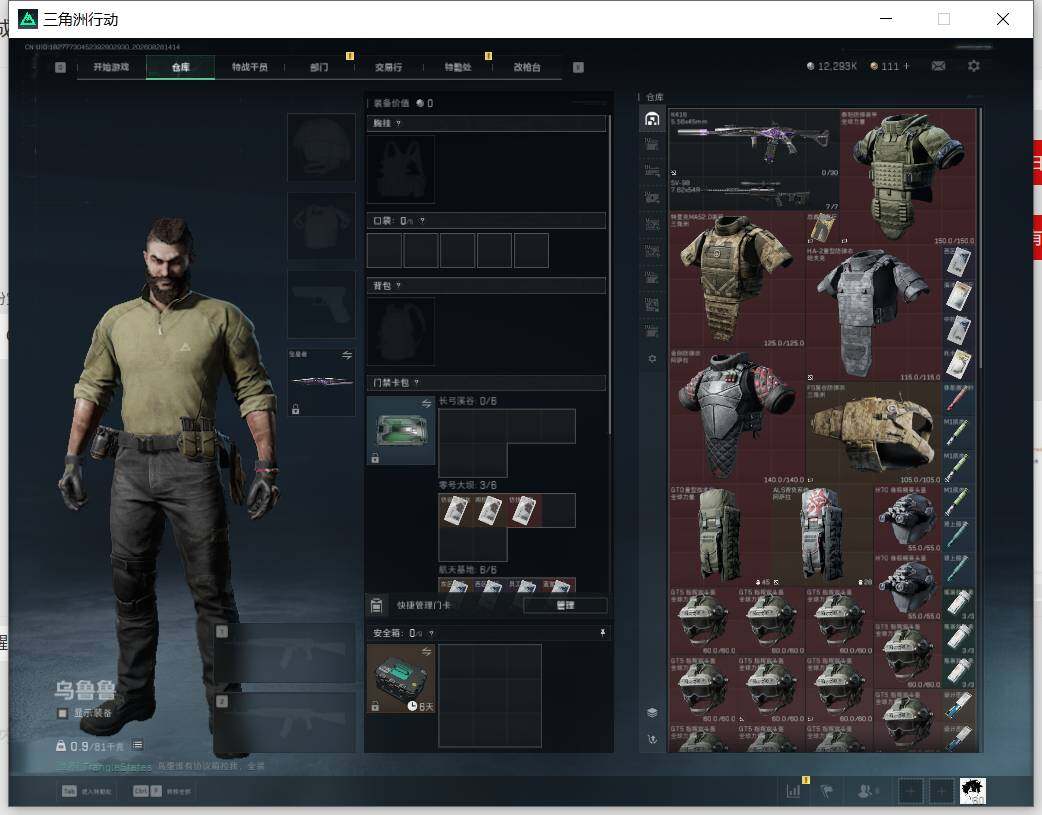The height and width of the screenshot is (815, 1042).
Task: Click swap arrows on keycard case
Action: pos(426,404)
